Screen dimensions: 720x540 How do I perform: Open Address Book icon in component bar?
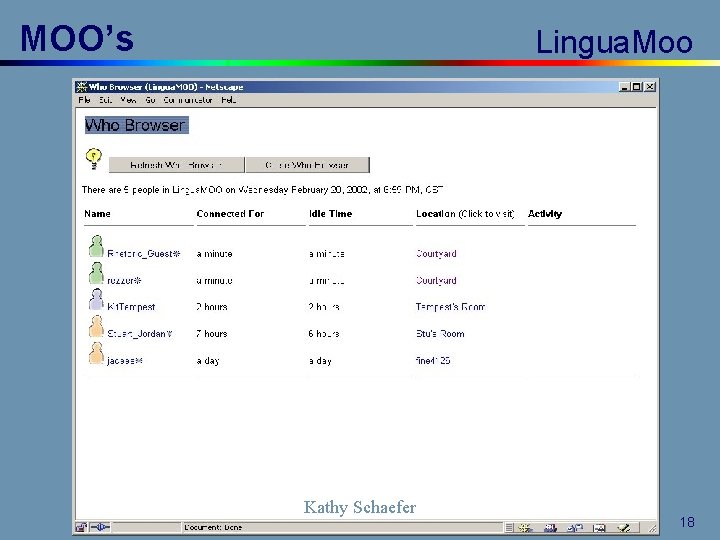click(599, 528)
